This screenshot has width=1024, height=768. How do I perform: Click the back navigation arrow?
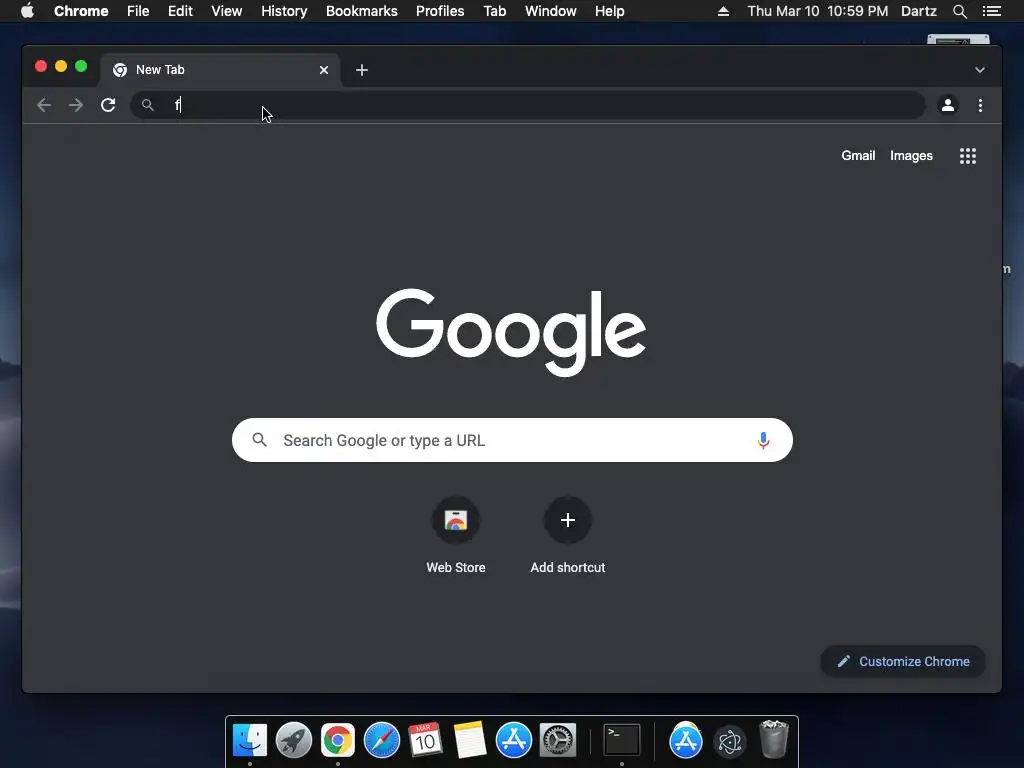point(44,105)
